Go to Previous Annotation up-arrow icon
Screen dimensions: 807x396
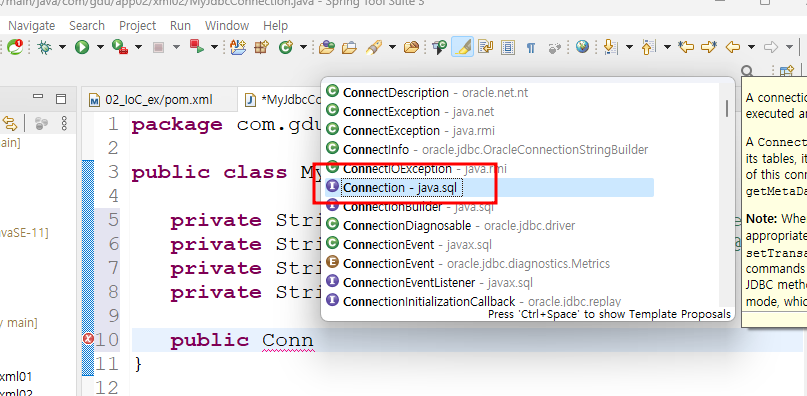click(x=648, y=47)
